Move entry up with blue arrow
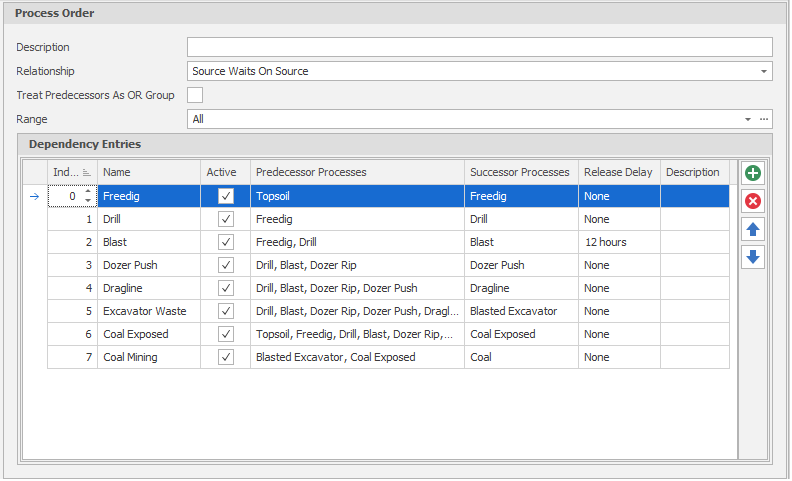 coord(753,229)
